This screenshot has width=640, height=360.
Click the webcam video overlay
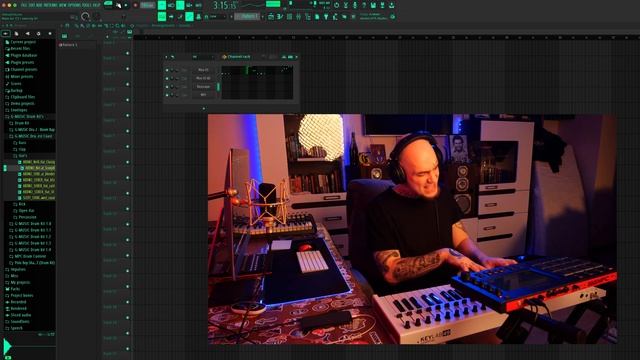(x=412, y=229)
